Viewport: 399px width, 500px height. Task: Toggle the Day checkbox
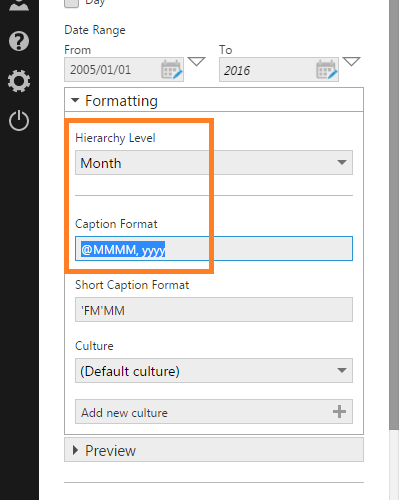71,3
